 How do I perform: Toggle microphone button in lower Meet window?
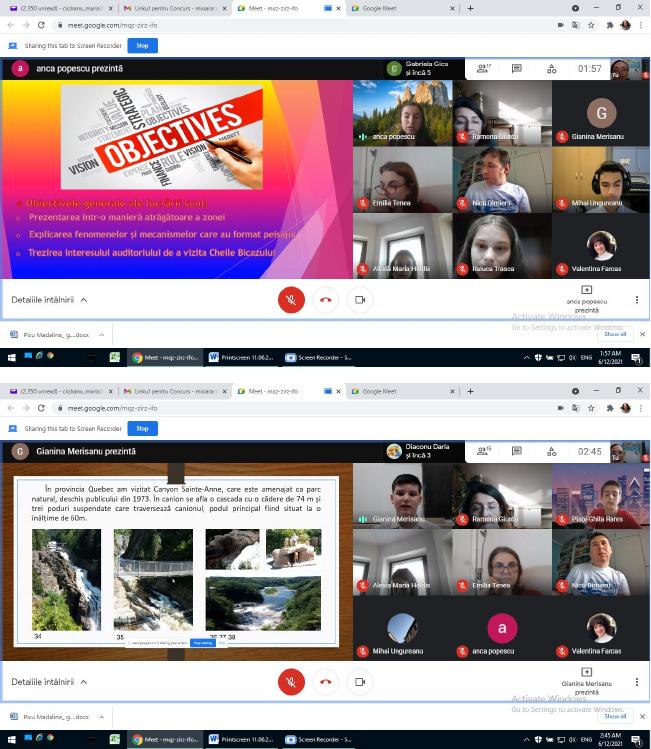[x=291, y=682]
